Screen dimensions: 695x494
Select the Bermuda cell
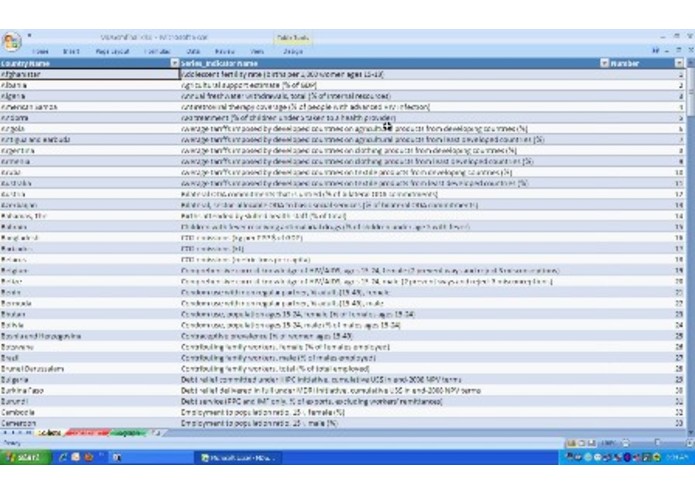coord(90,303)
